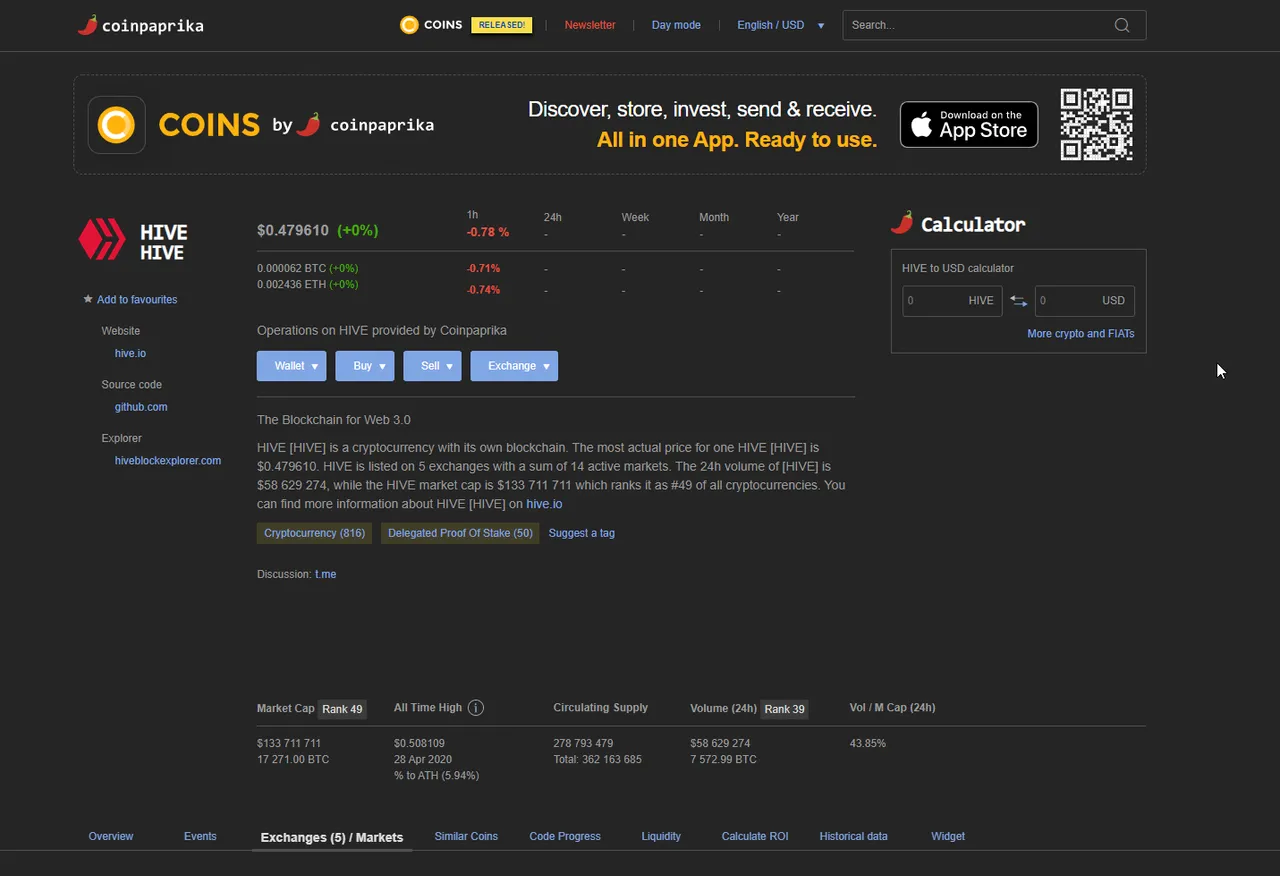Open the English / USD dropdown
Viewport: 1280px width, 876px height.
781,25
